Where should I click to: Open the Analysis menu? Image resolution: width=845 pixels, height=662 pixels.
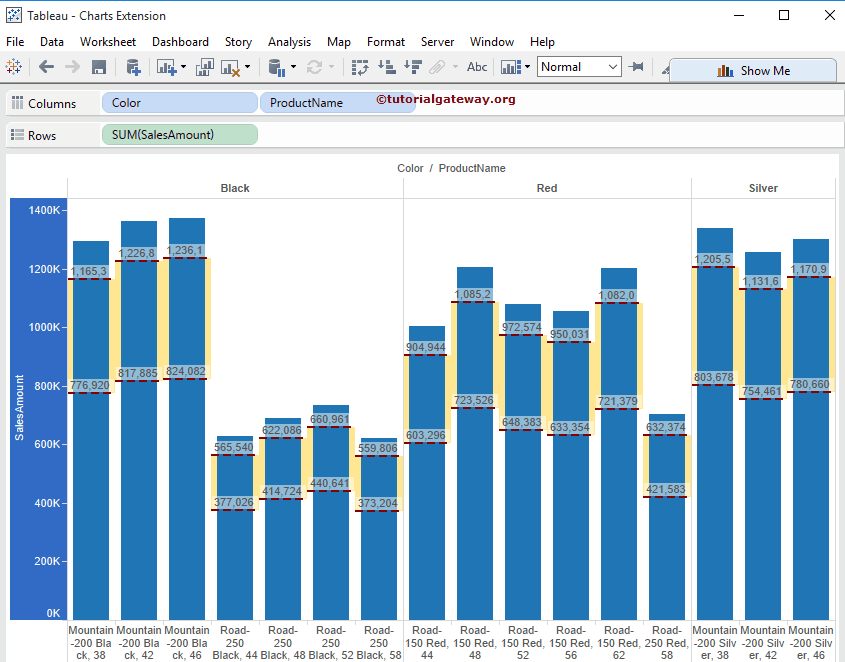click(x=289, y=42)
